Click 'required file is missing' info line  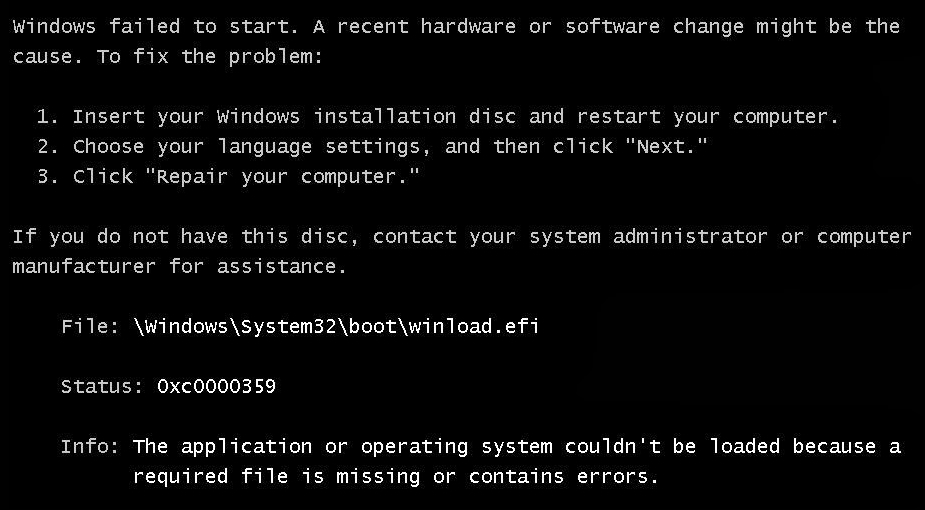pyautogui.click(x=277, y=476)
